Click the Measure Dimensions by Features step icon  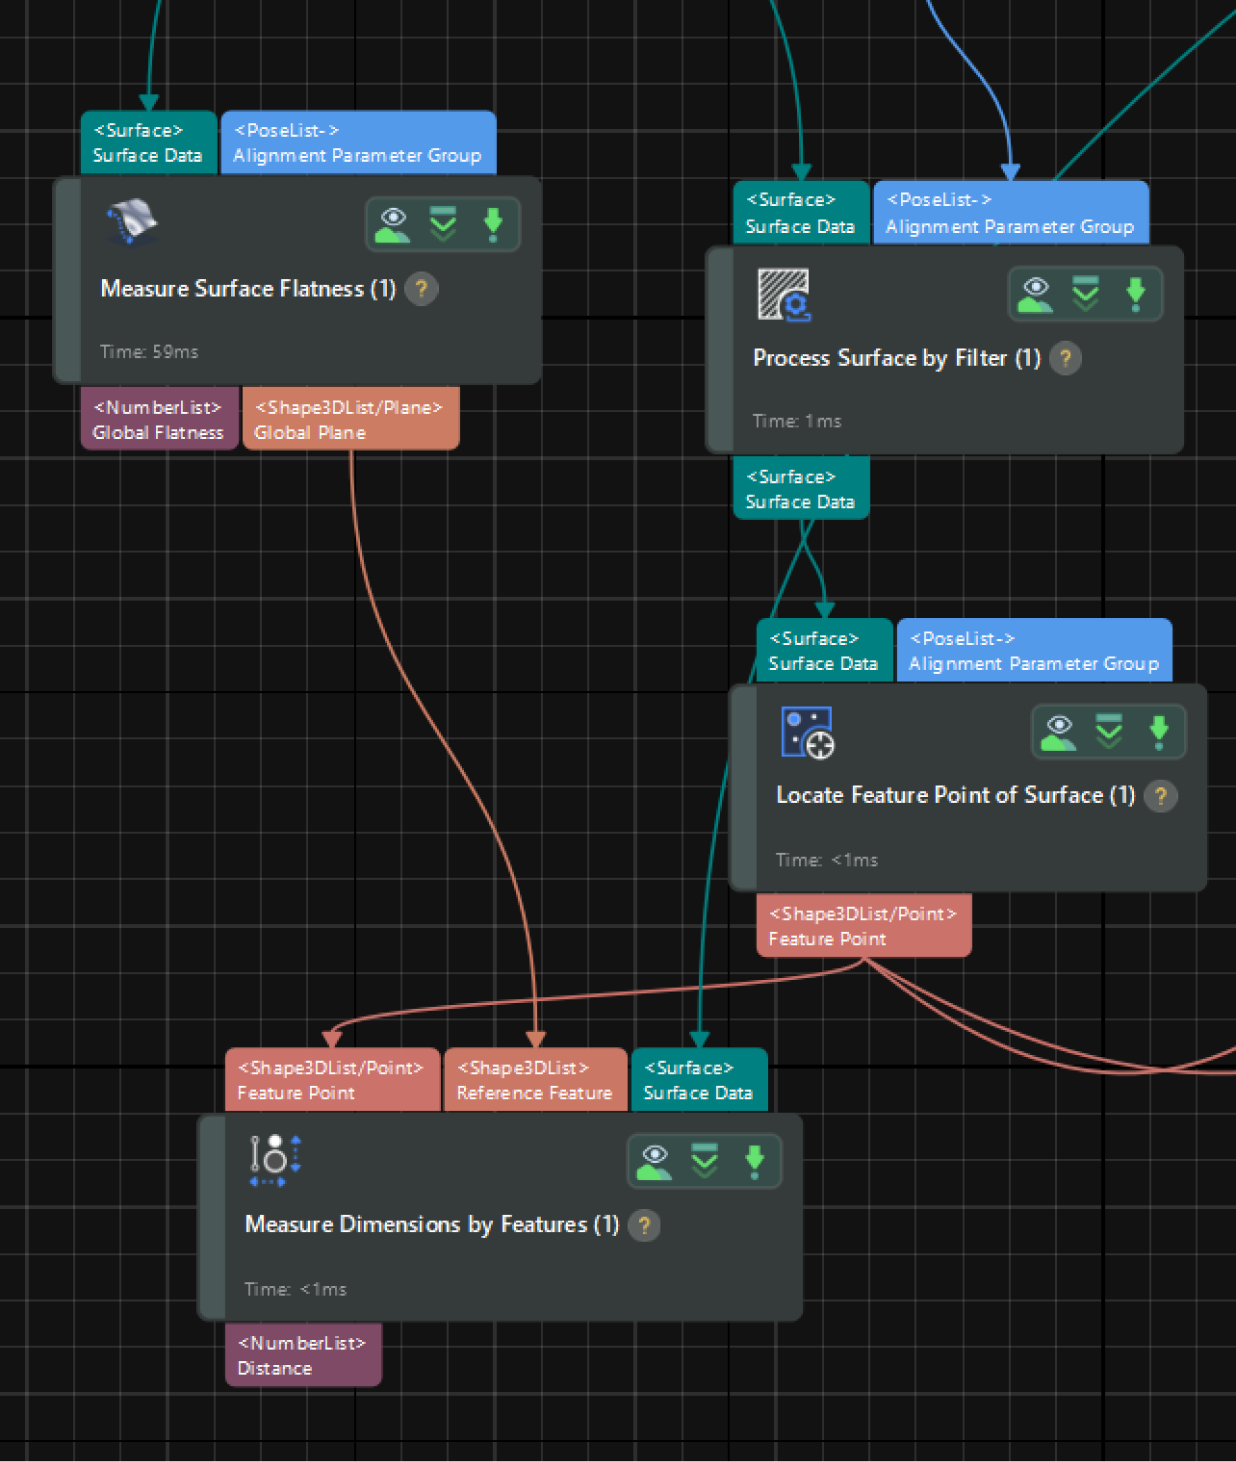[x=275, y=1160]
